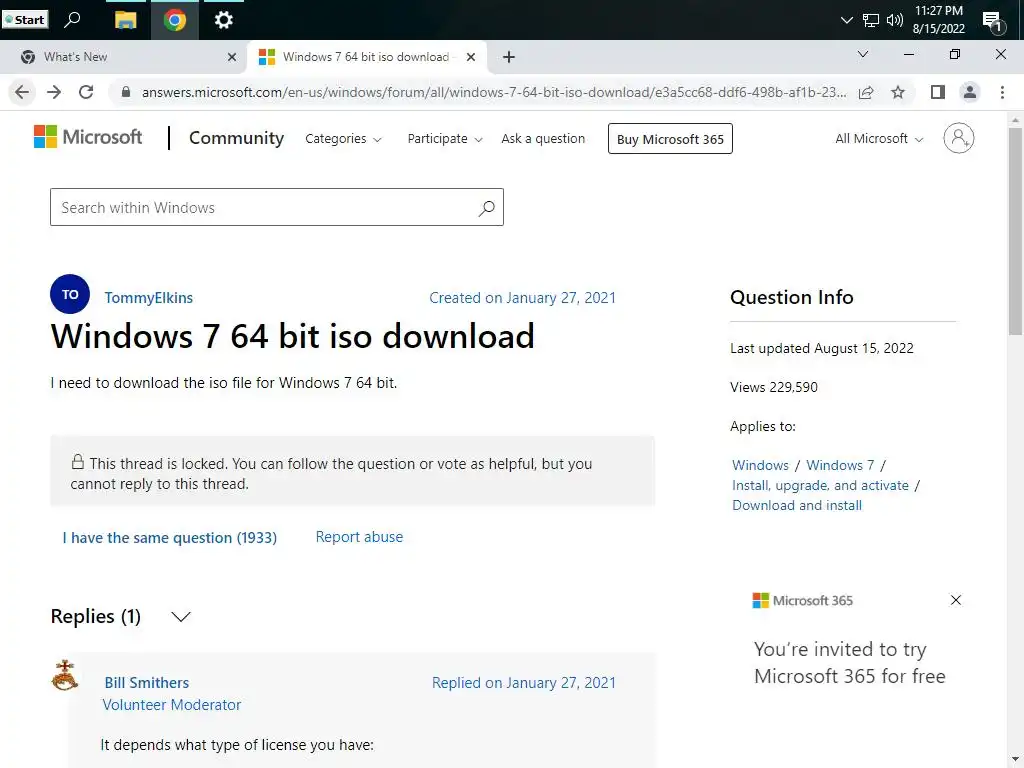1024x768 pixels.
Task: Click 'Created on January 27, 2021' text
Action: click(x=522, y=298)
